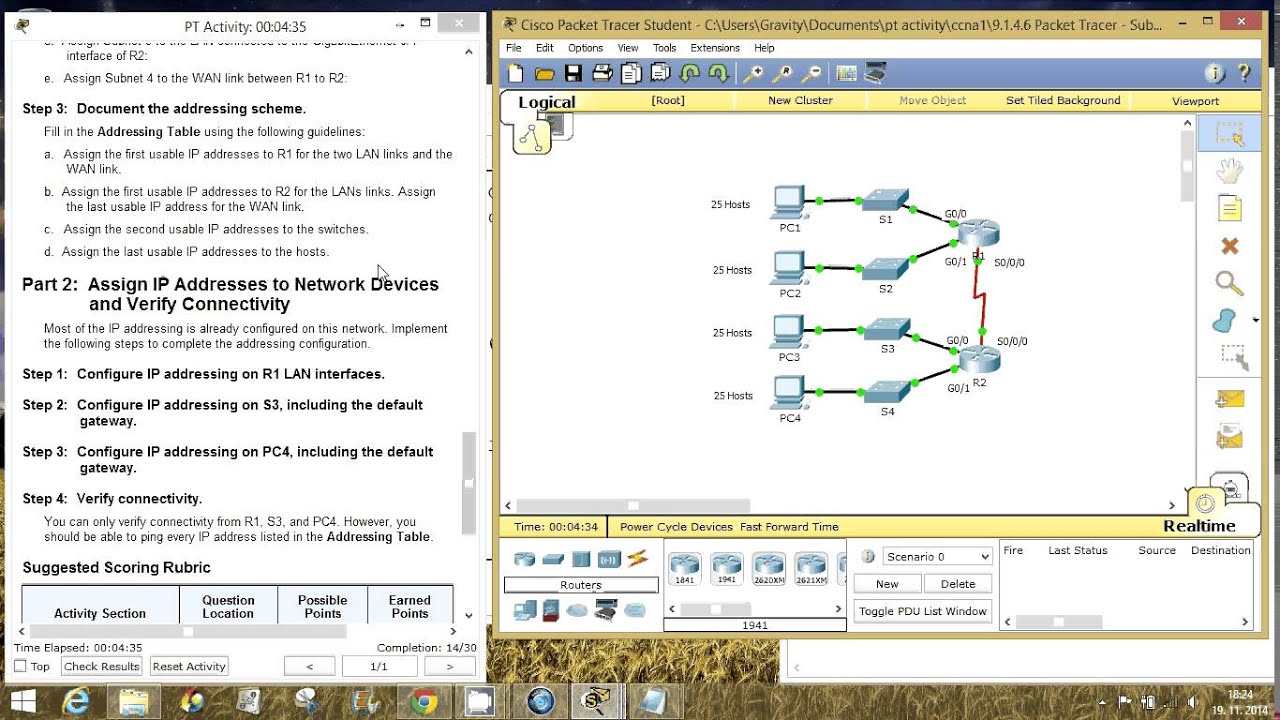
Task: Click the workspace horizontal scrollbar thumb
Action: (x=632, y=505)
